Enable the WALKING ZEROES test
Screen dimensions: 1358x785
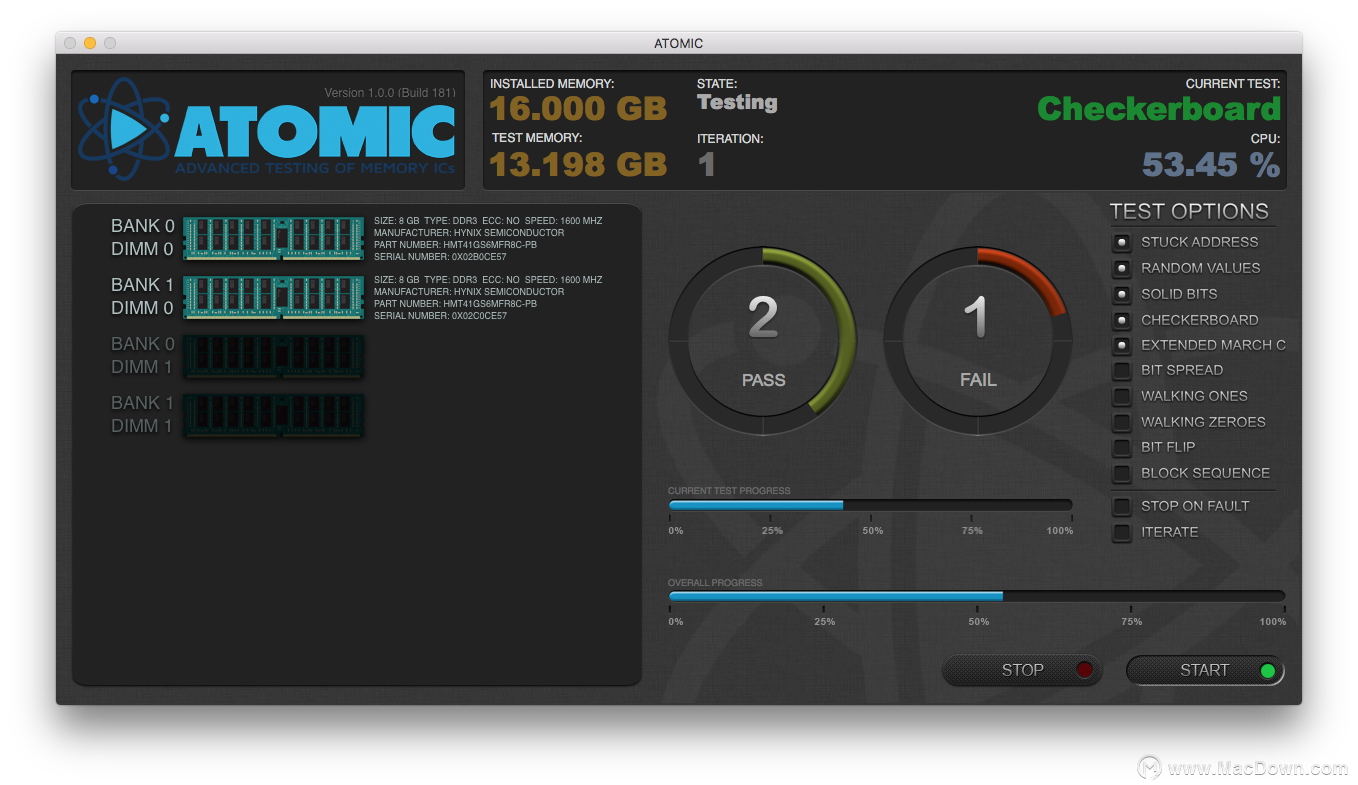1122,422
